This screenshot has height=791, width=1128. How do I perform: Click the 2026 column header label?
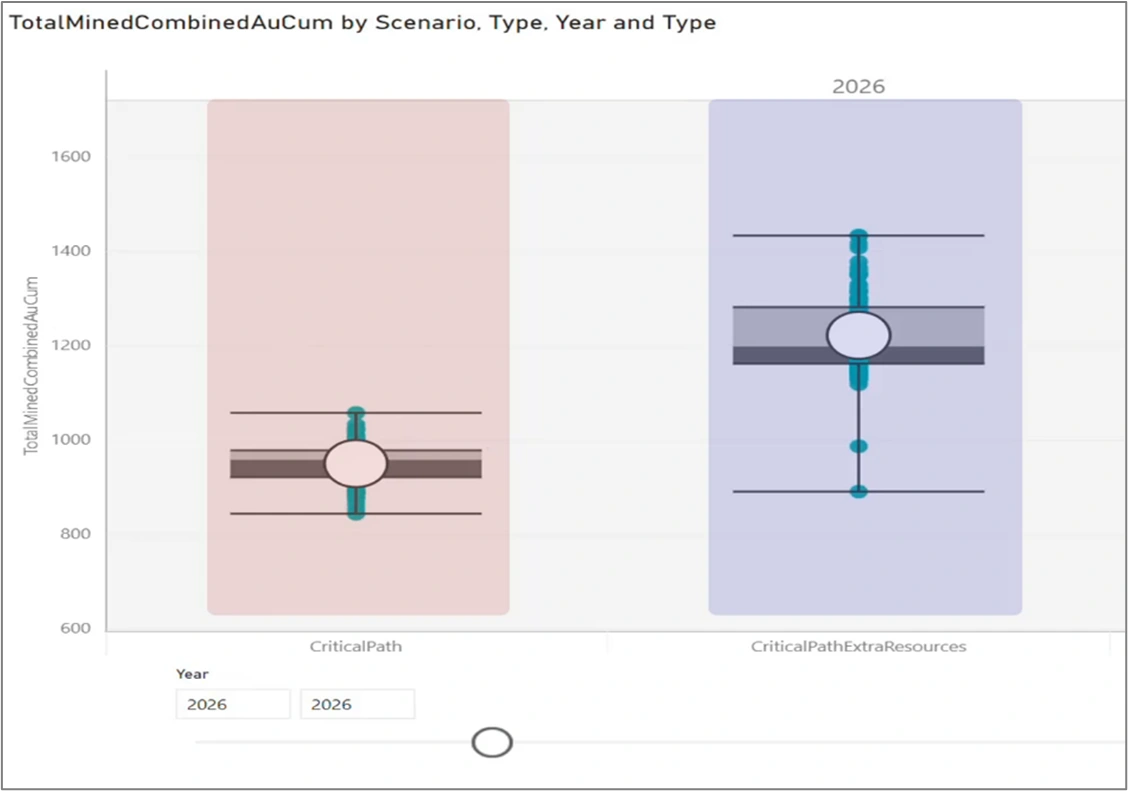click(x=858, y=86)
